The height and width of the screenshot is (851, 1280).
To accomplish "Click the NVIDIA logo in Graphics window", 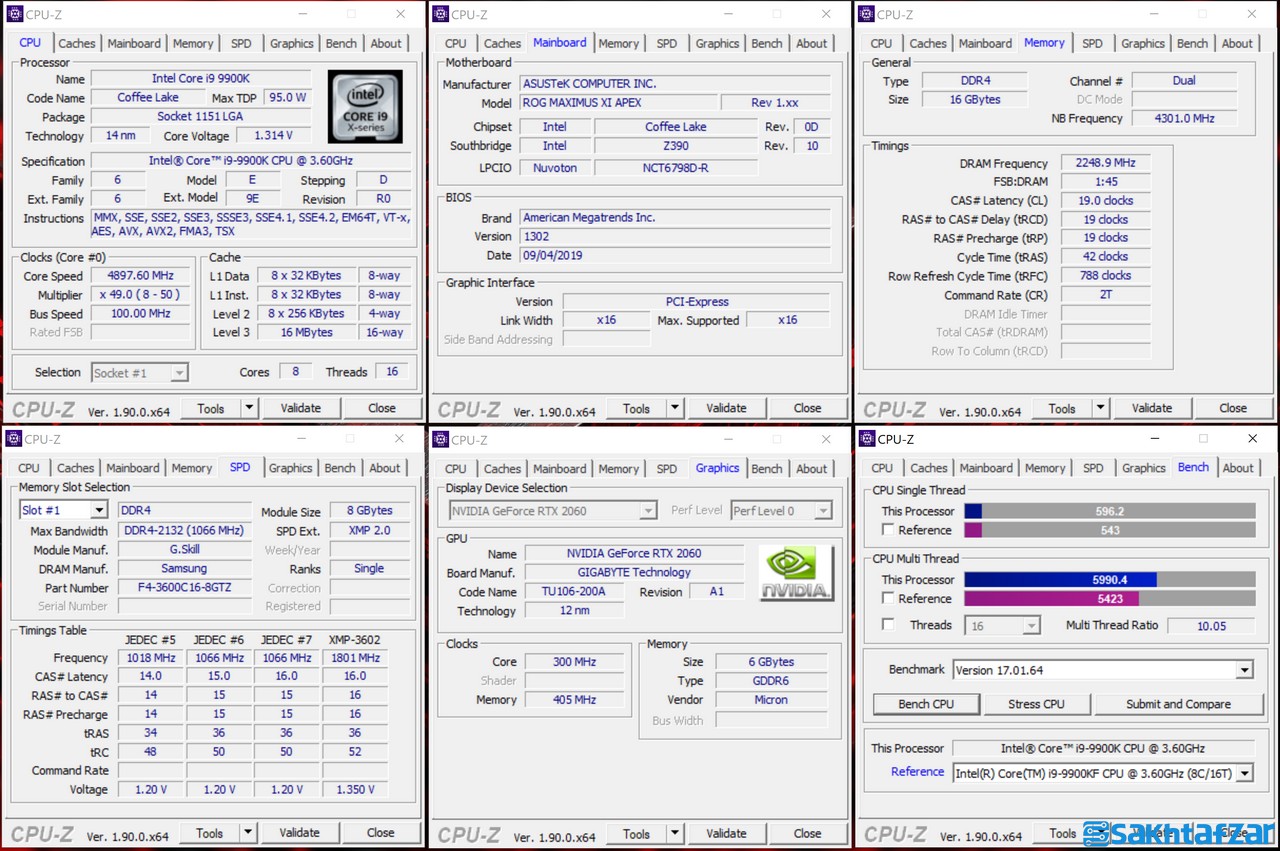I will click(x=796, y=574).
